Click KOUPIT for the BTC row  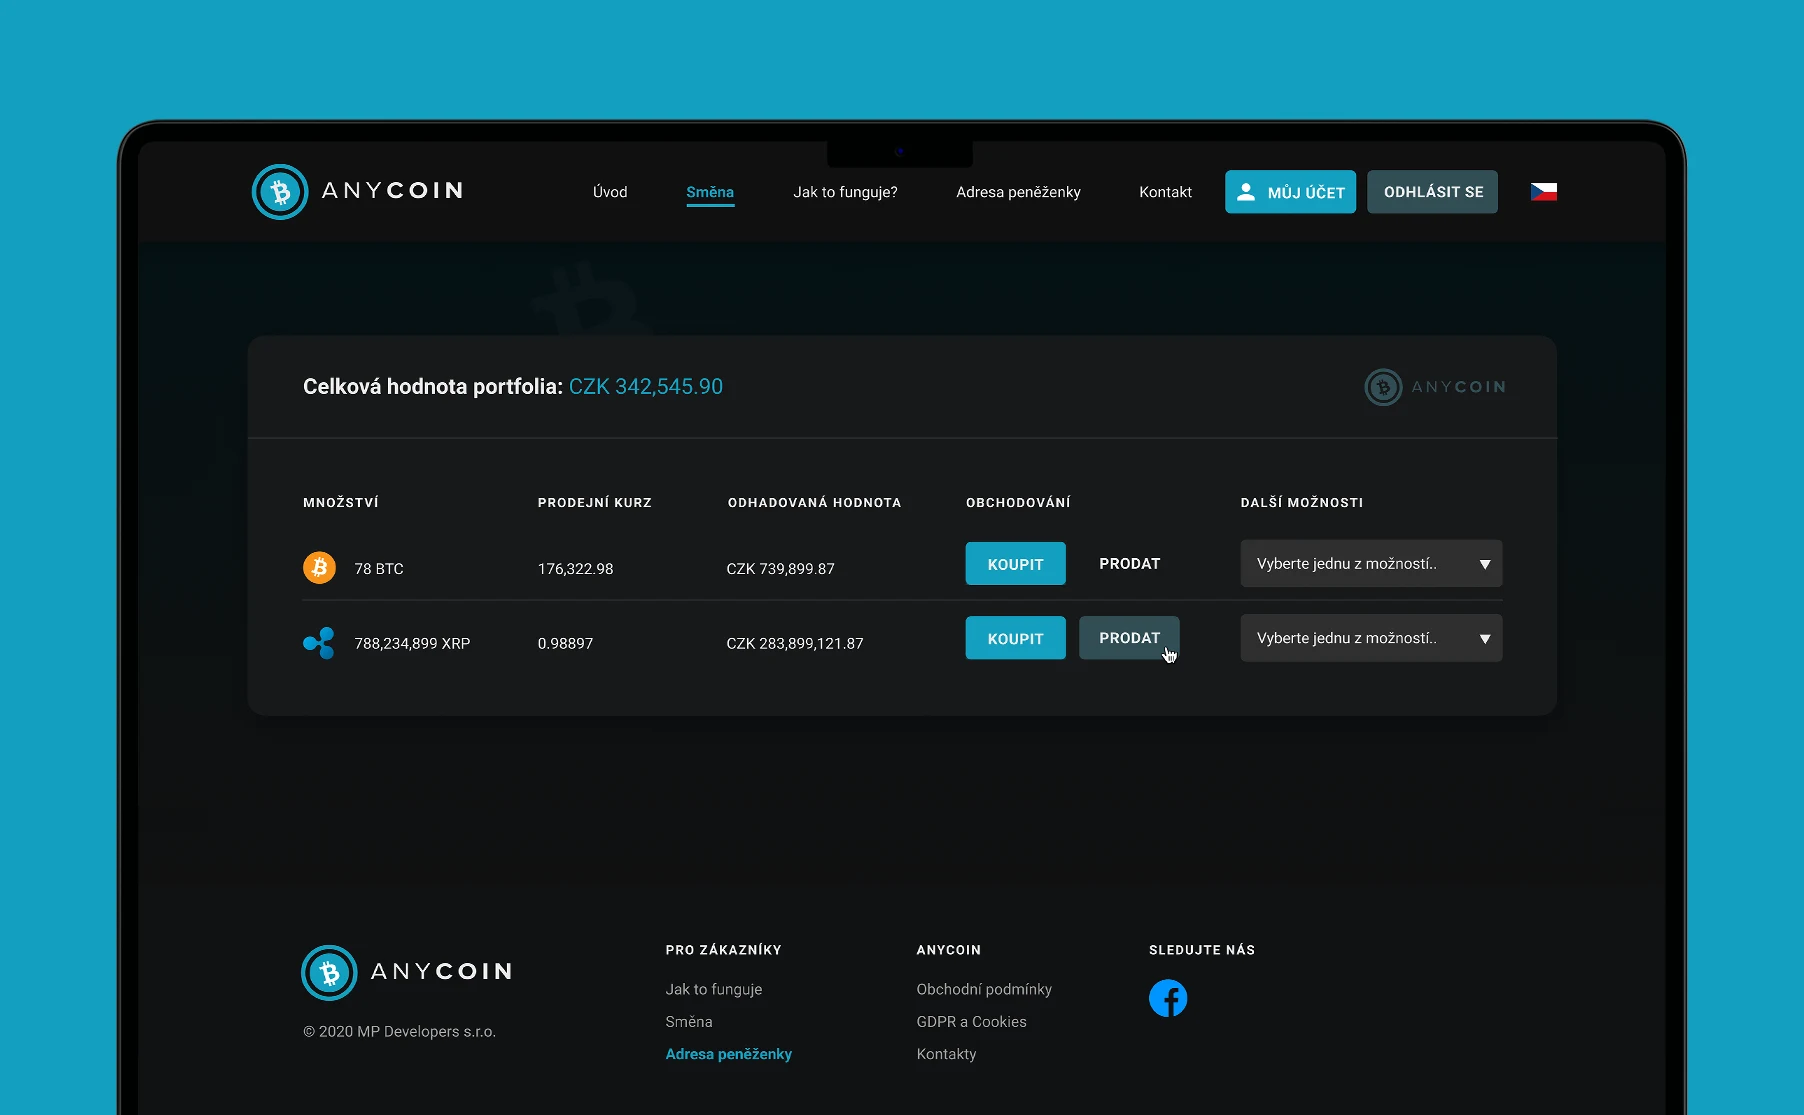(x=1015, y=564)
